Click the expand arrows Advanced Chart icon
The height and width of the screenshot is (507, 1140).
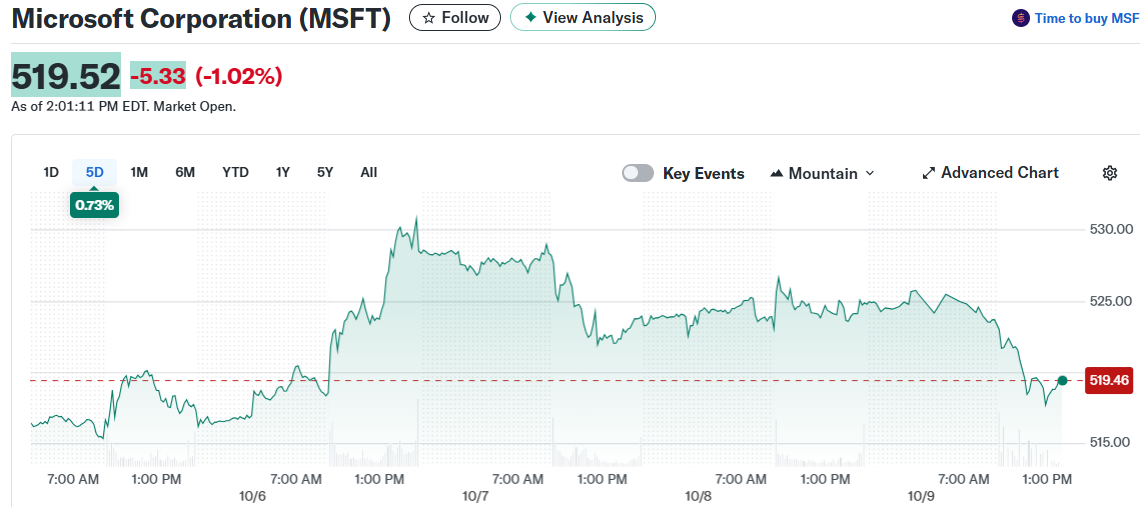(x=928, y=173)
